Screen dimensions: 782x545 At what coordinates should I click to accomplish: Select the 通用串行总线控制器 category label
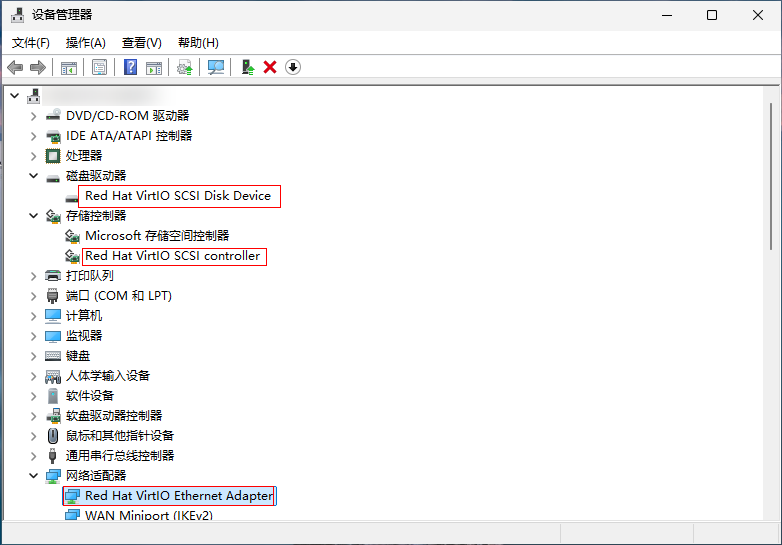point(120,456)
